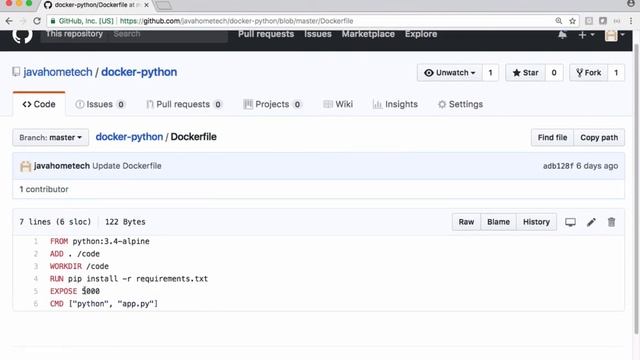Bookmark this page with star icon
This screenshot has width=640, height=360.
pyautogui.click(x=572, y=21)
